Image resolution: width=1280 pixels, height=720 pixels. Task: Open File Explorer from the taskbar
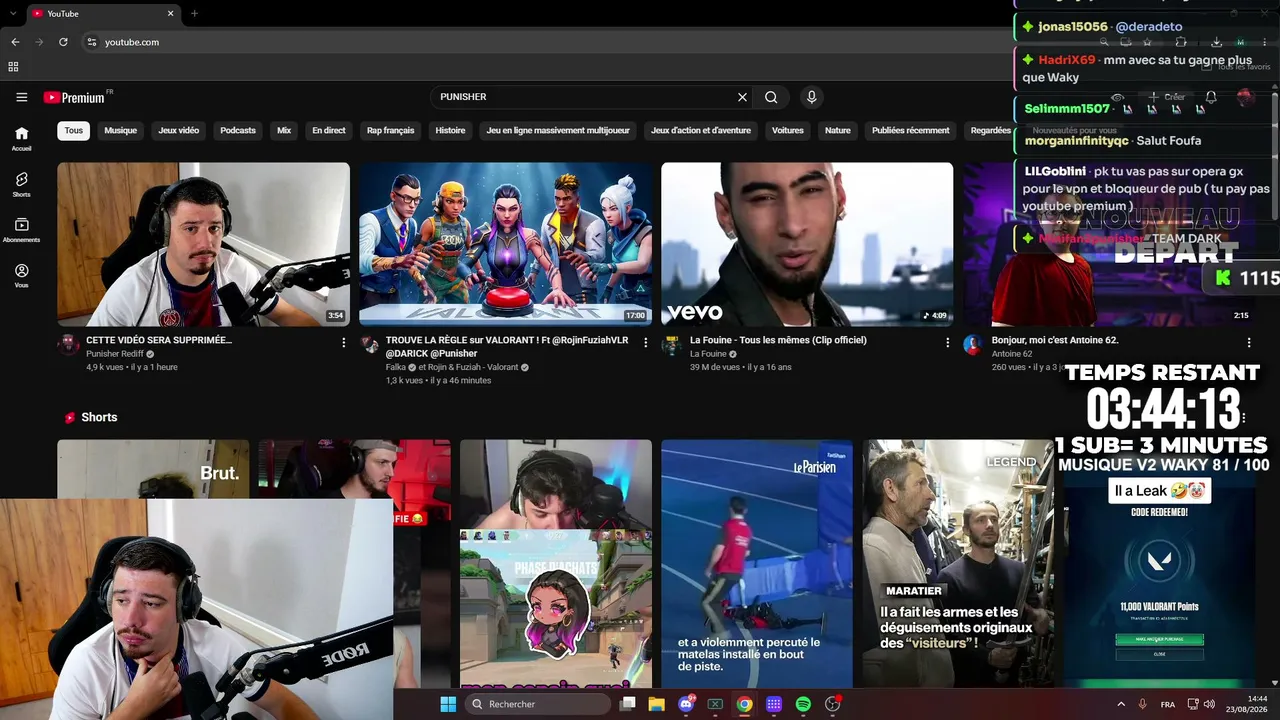click(x=656, y=704)
